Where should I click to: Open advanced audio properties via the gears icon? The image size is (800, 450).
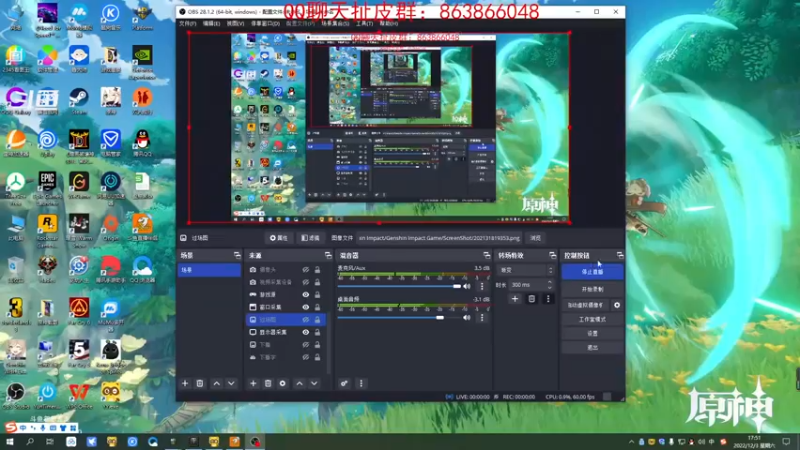[x=344, y=383]
